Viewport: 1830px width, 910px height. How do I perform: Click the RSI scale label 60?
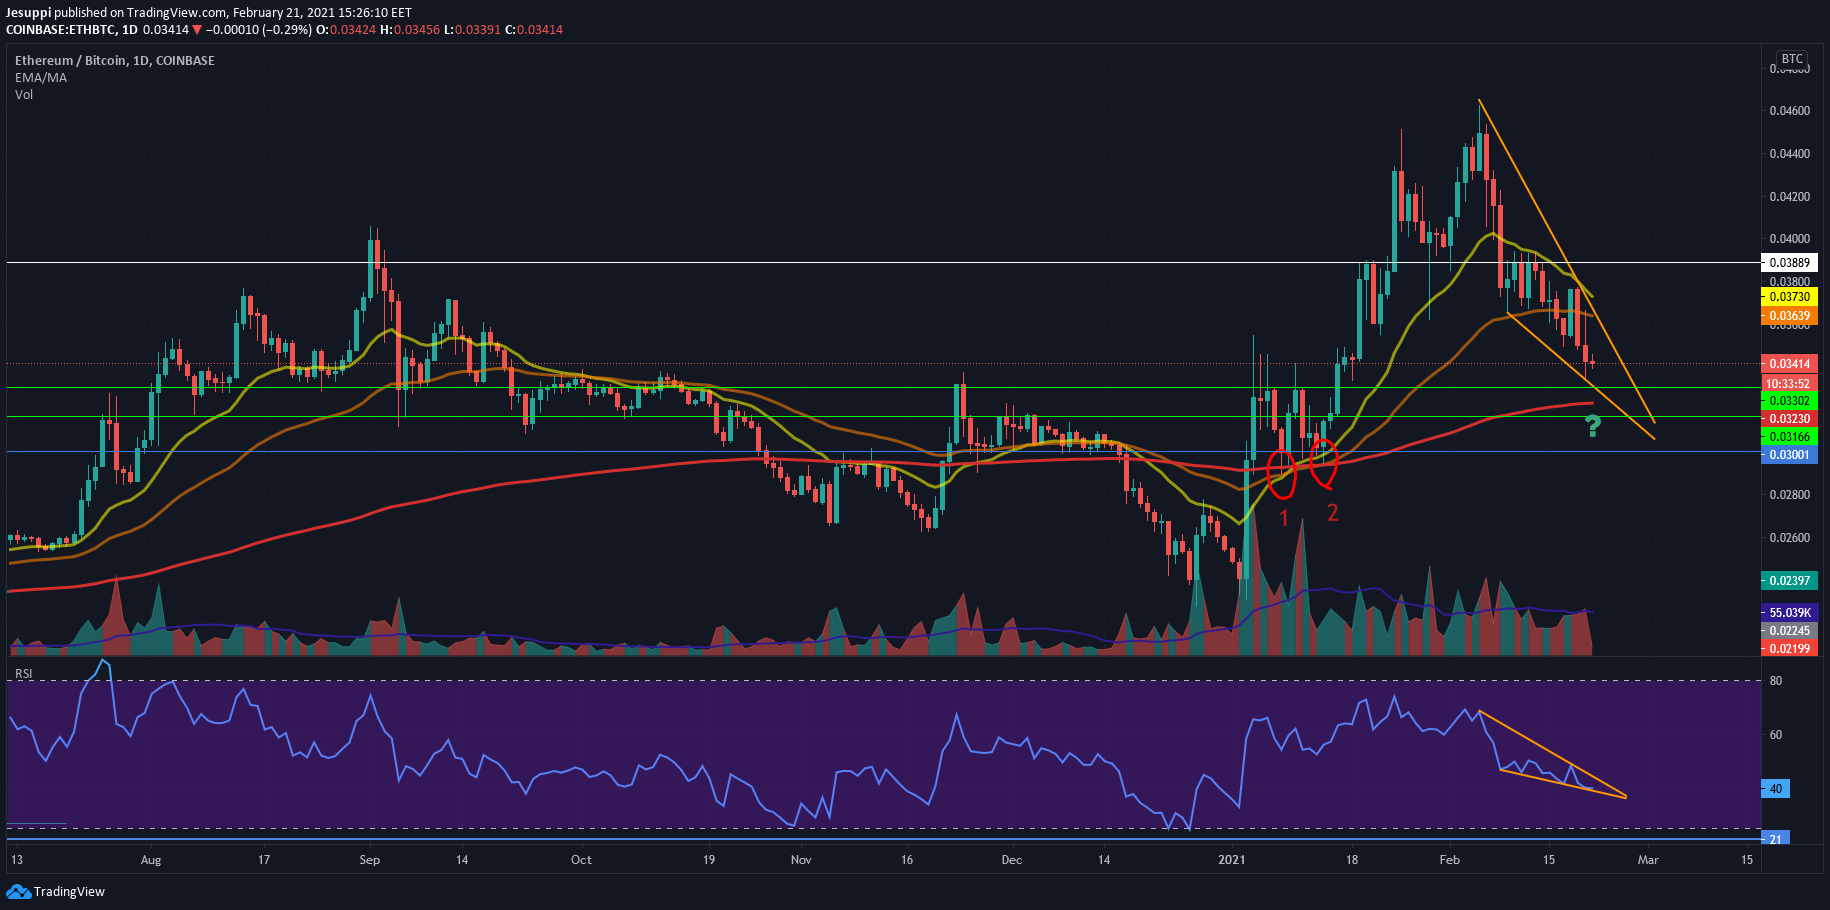click(1776, 735)
